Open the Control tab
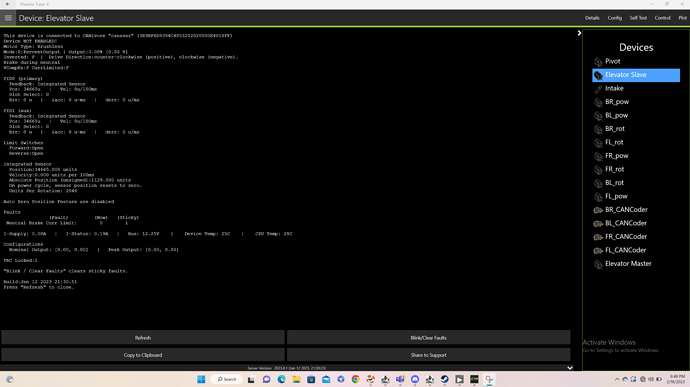The width and height of the screenshot is (690, 387). pos(662,18)
